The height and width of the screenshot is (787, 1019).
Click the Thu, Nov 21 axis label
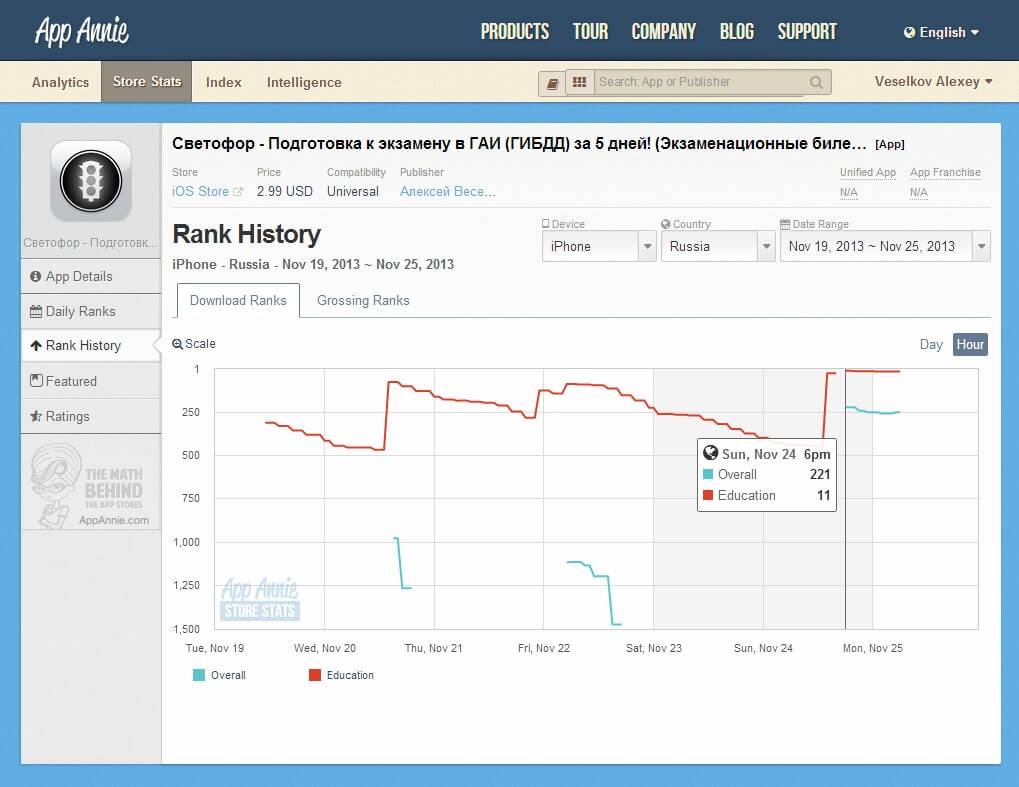(x=433, y=648)
